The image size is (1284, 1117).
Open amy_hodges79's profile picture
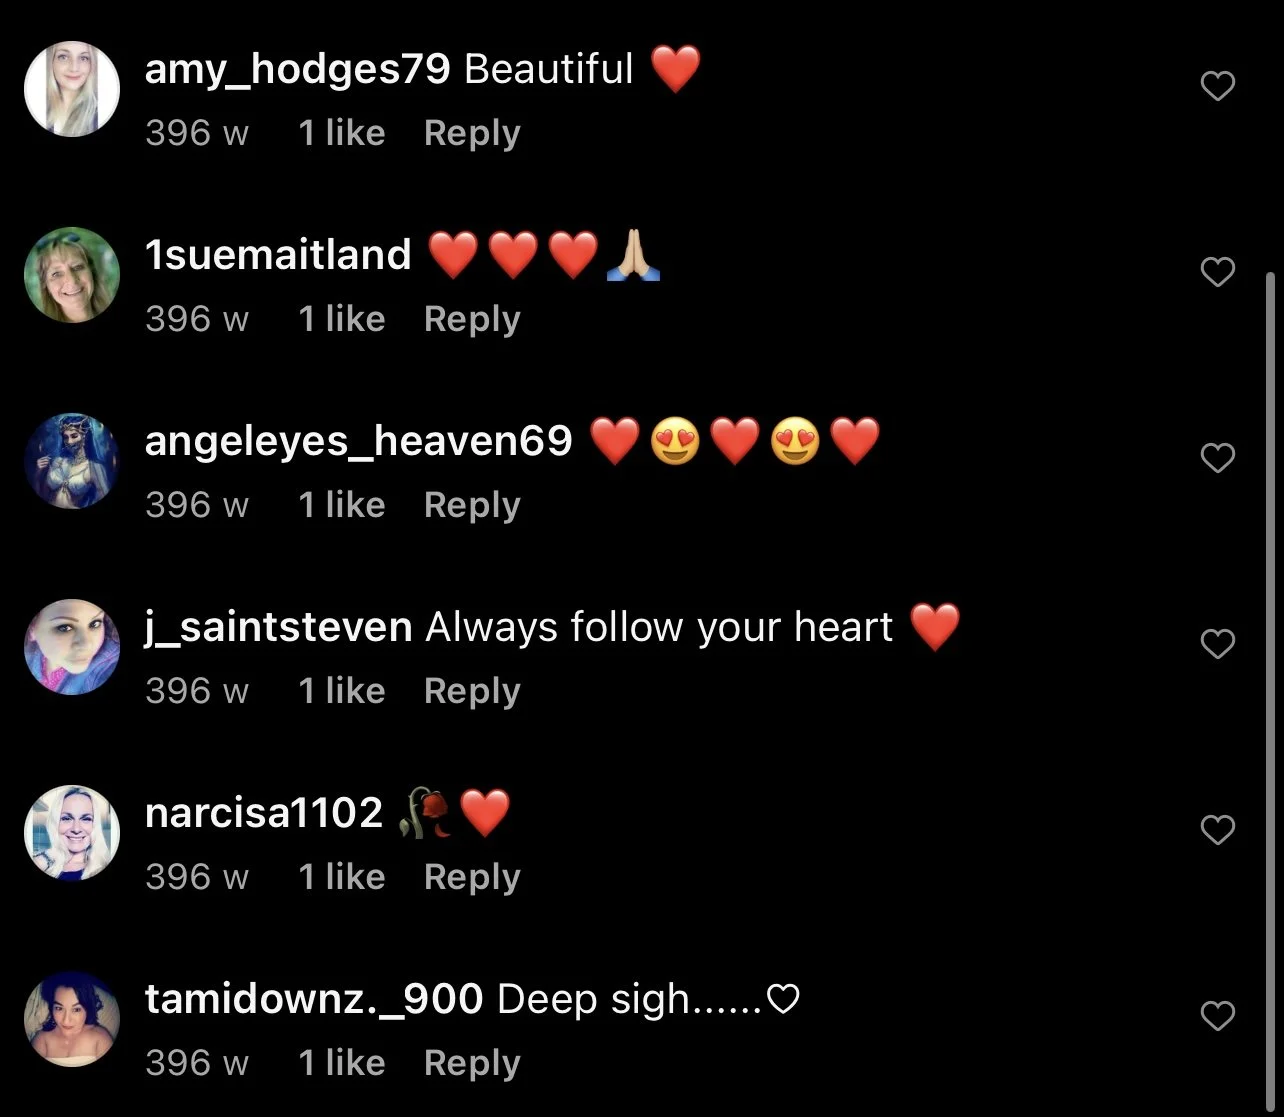[x=72, y=89]
